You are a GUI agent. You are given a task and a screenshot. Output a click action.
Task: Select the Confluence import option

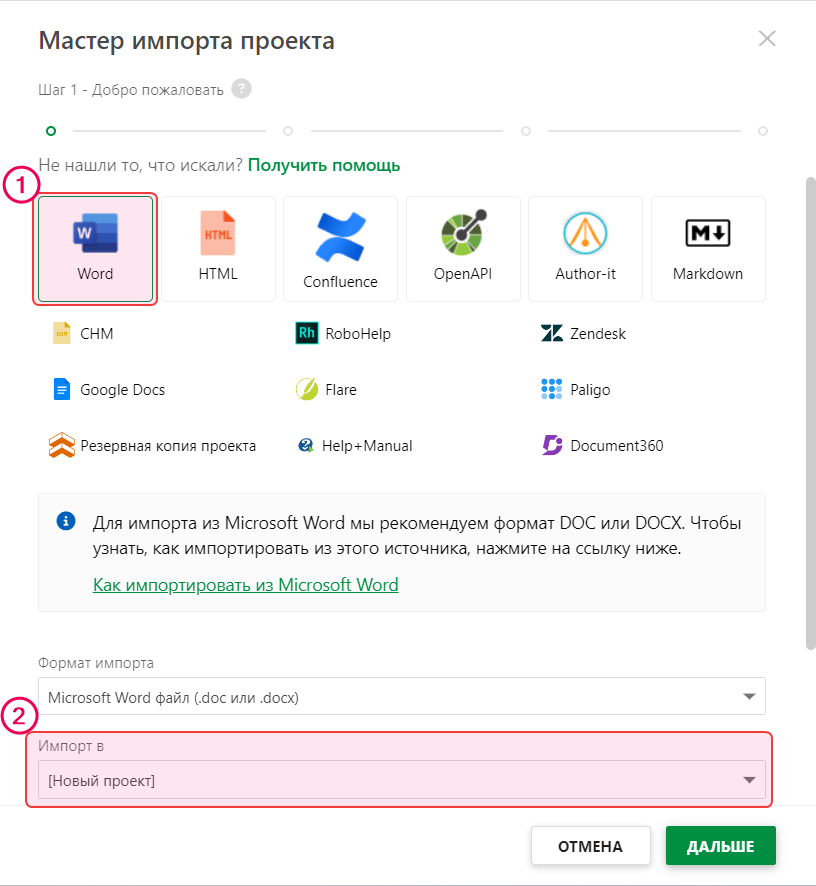(x=340, y=249)
